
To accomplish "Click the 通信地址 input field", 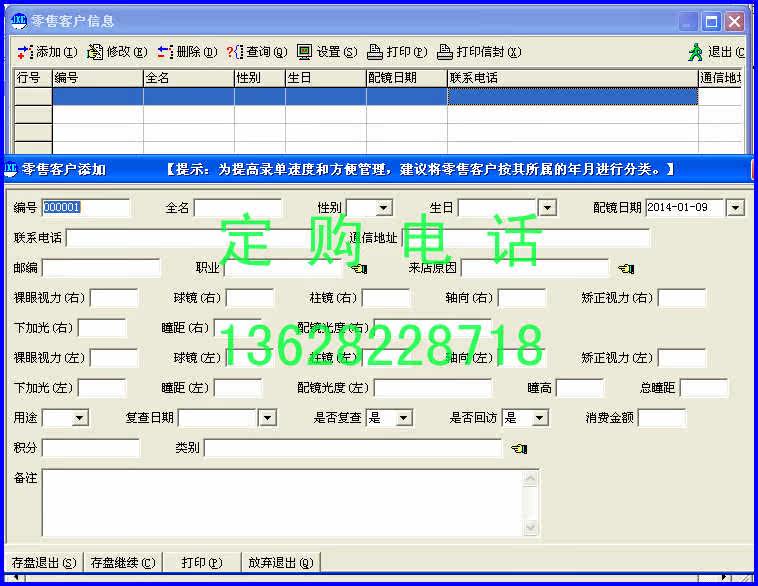I will tap(526, 238).
